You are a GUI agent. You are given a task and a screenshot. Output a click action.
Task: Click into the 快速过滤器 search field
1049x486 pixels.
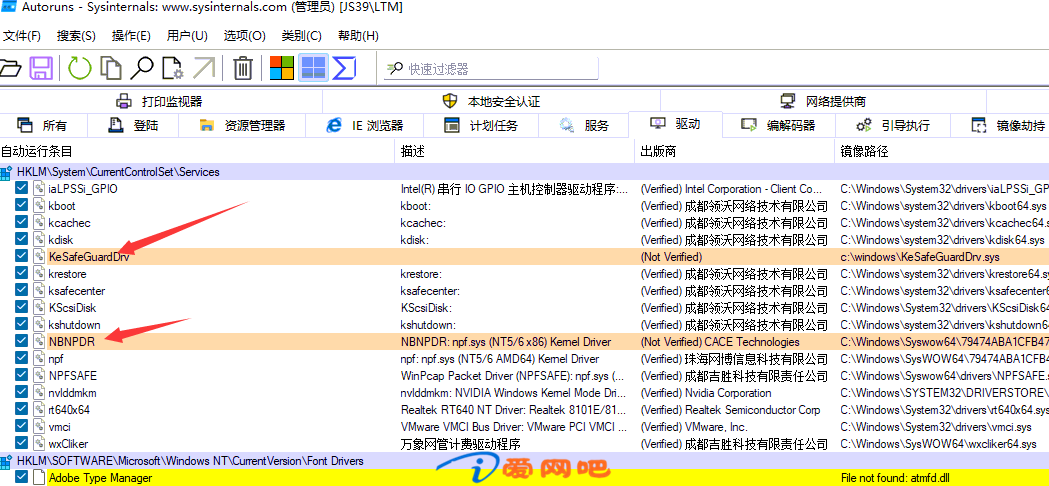[x=491, y=68]
